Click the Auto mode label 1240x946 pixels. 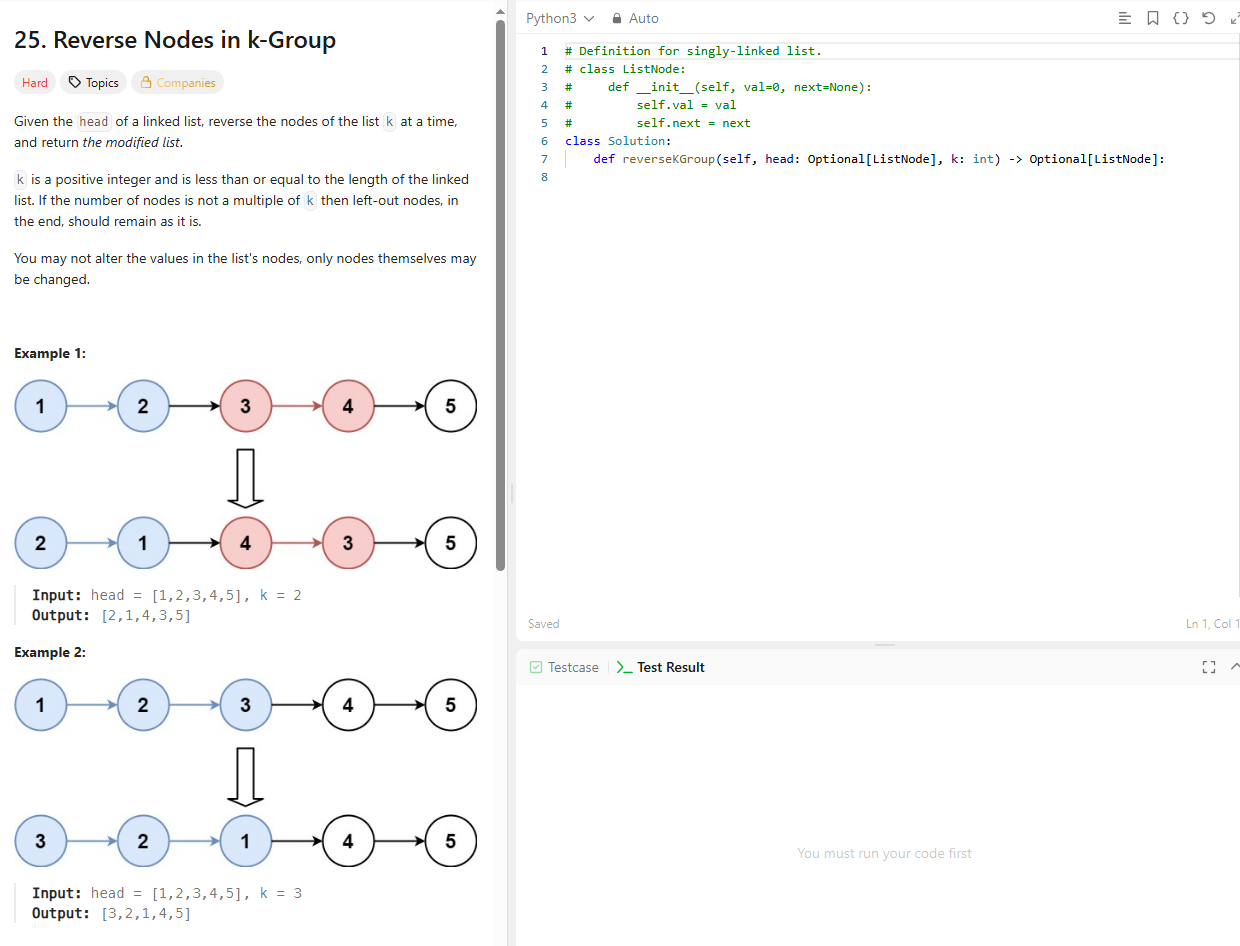click(x=644, y=18)
